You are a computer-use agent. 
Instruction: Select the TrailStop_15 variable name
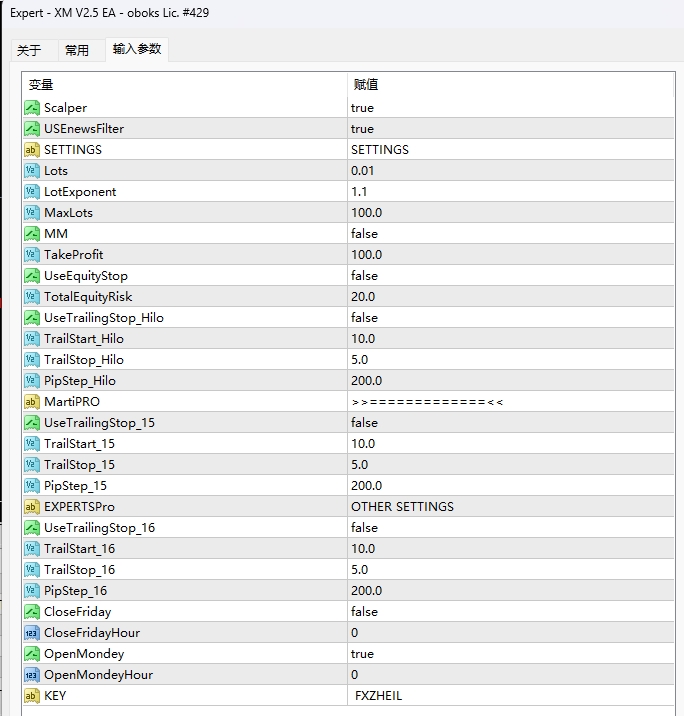79,465
